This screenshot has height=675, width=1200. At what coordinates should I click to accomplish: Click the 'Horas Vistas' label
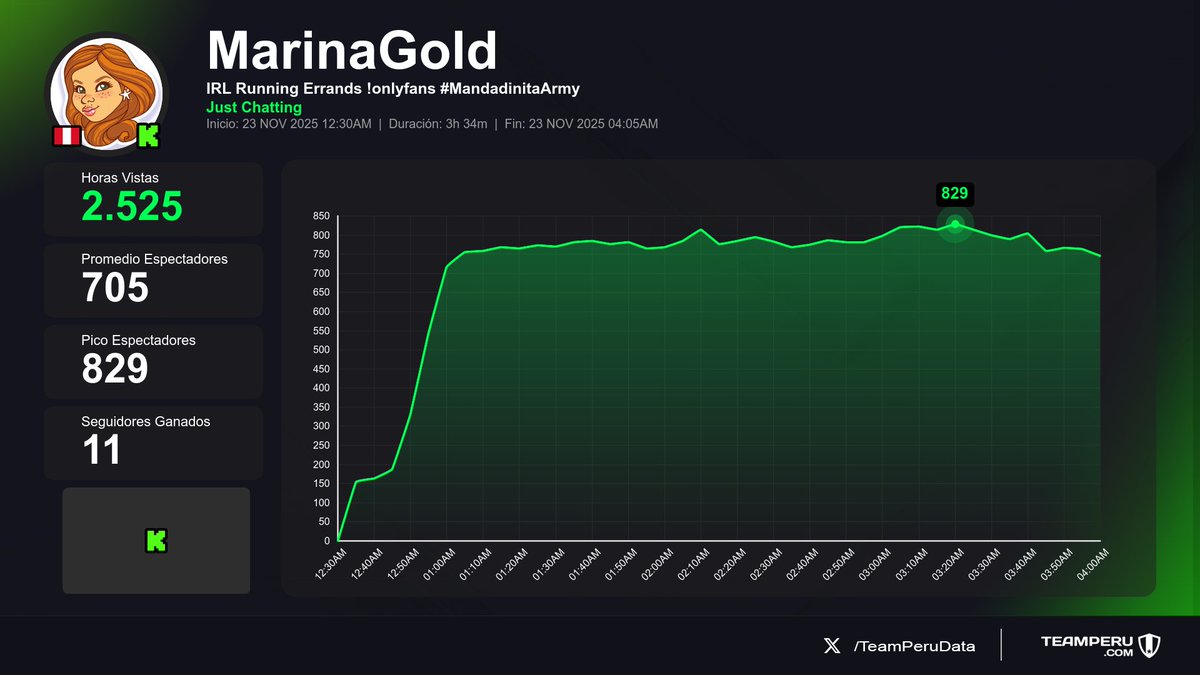coord(120,177)
